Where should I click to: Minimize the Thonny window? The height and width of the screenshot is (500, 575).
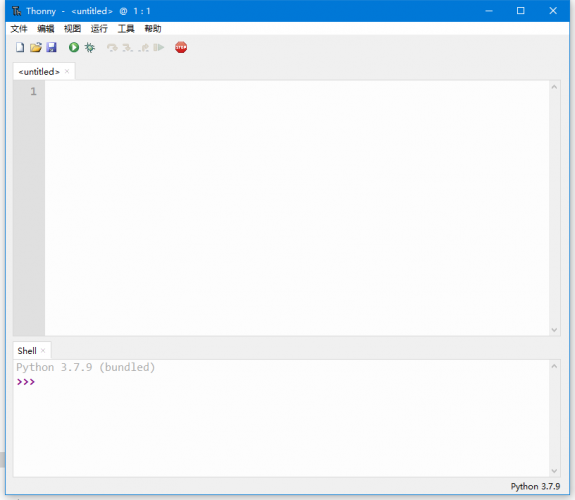coord(489,11)
